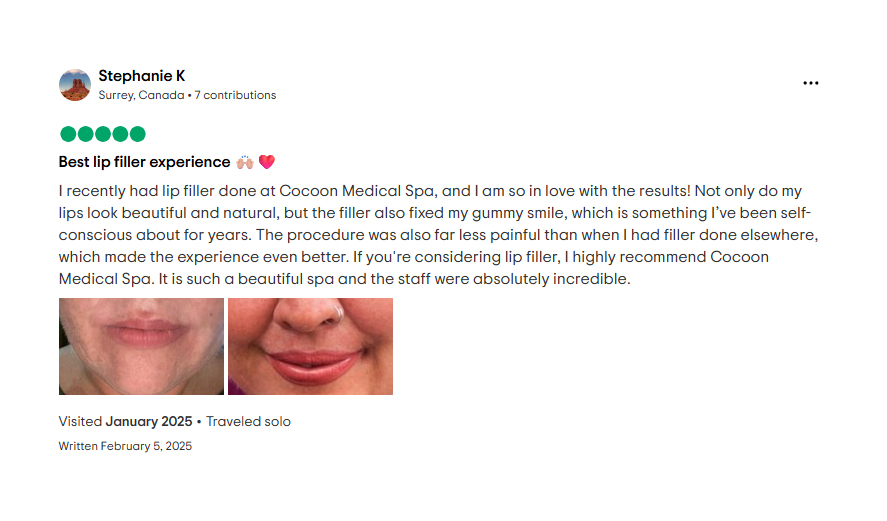Click the 'Written February 5, 2025' date
The image size is (887, 521).
[x=125, y=446]
